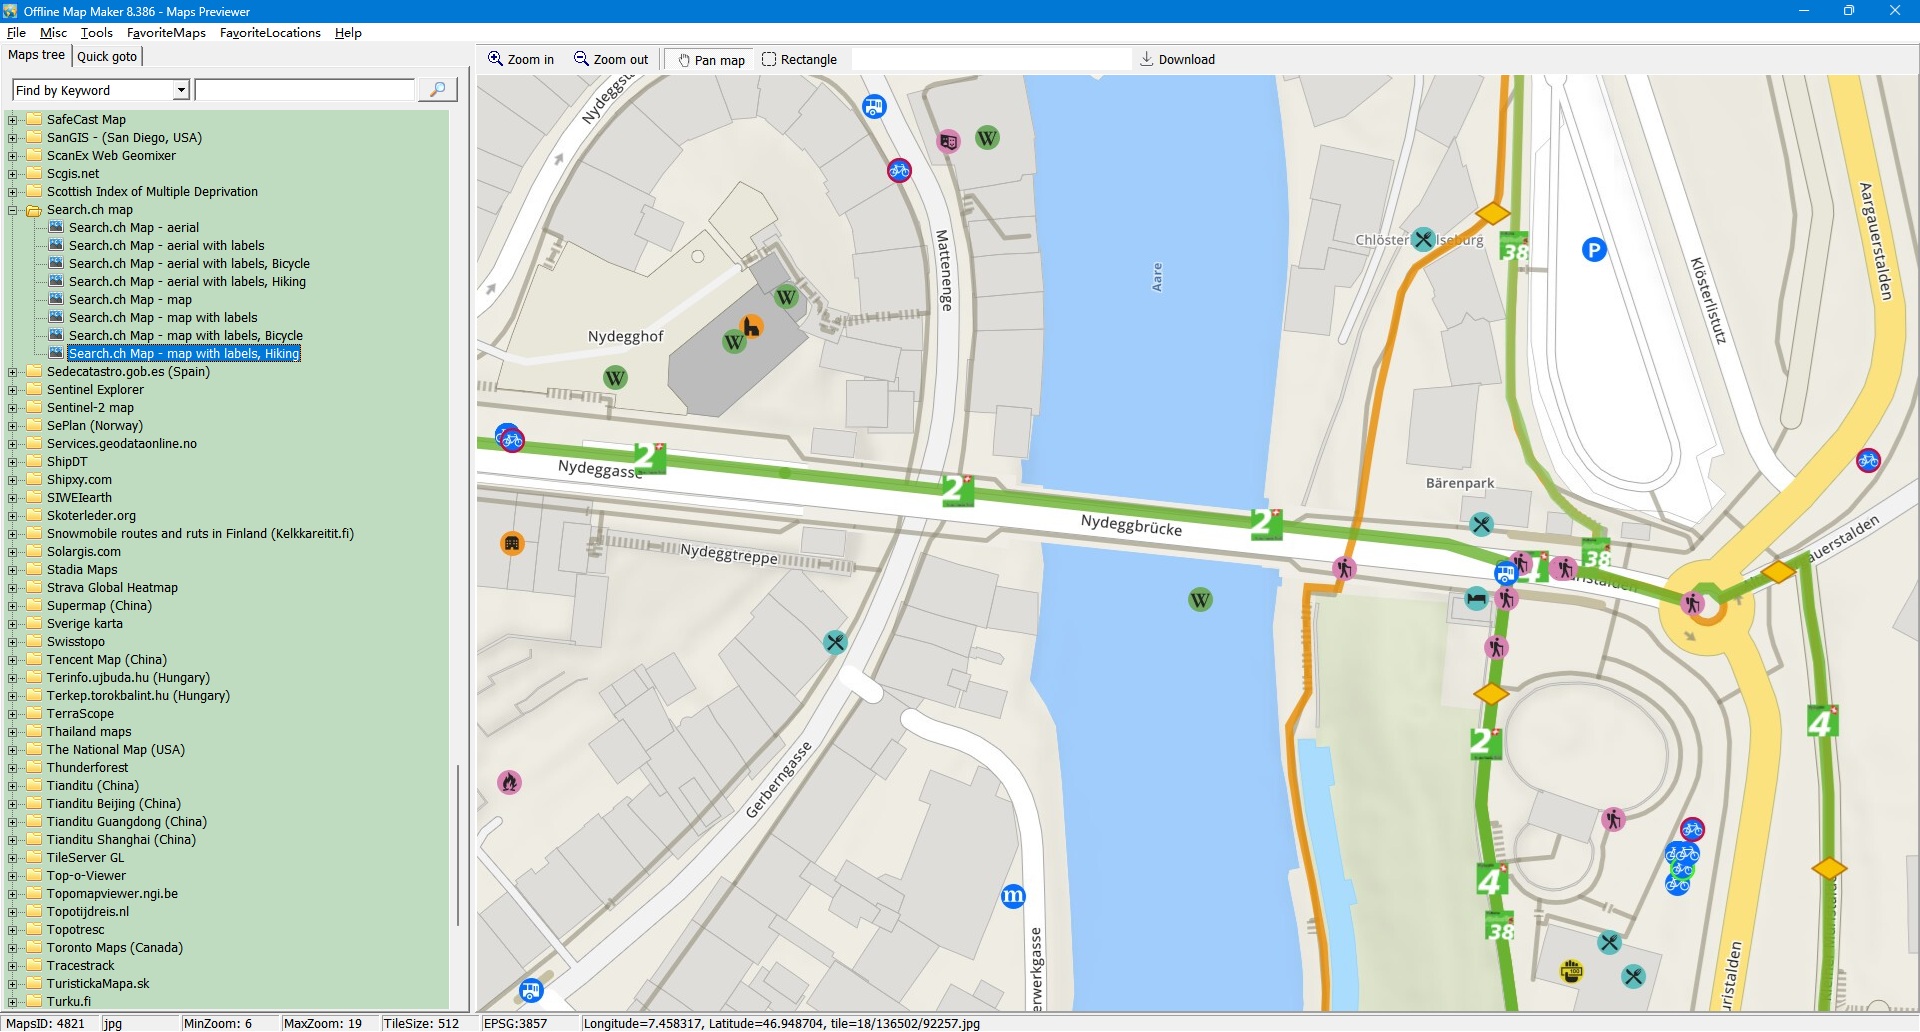1920x1032 pixels.
Task: Click the pink fire icon on map
Action: pyautogui.click(x=510, y=782)
